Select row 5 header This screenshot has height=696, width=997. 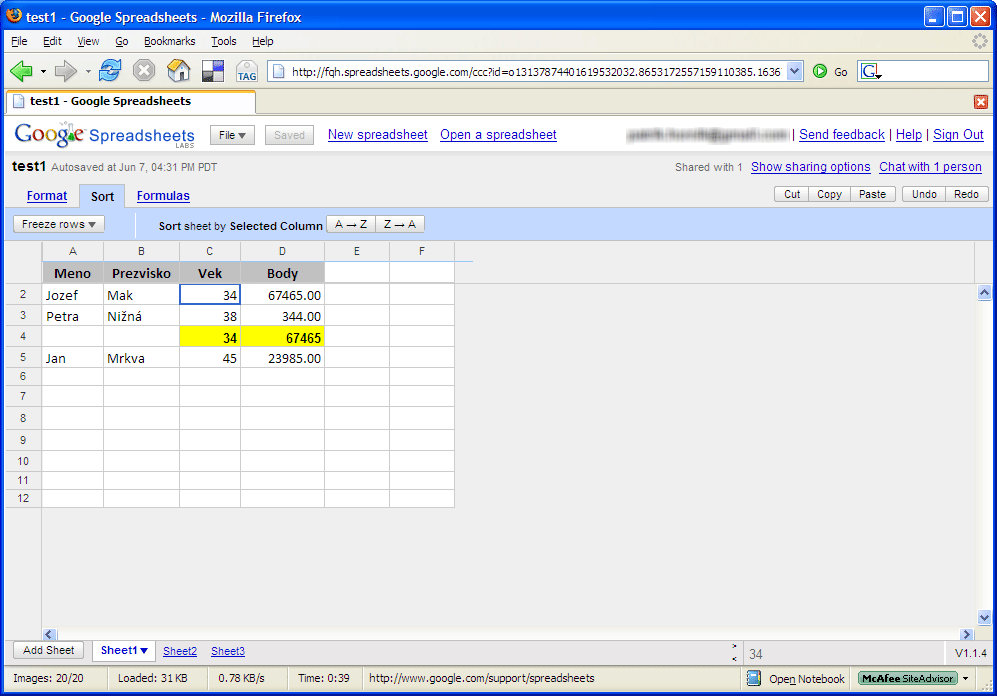click(x=23, y=357)
